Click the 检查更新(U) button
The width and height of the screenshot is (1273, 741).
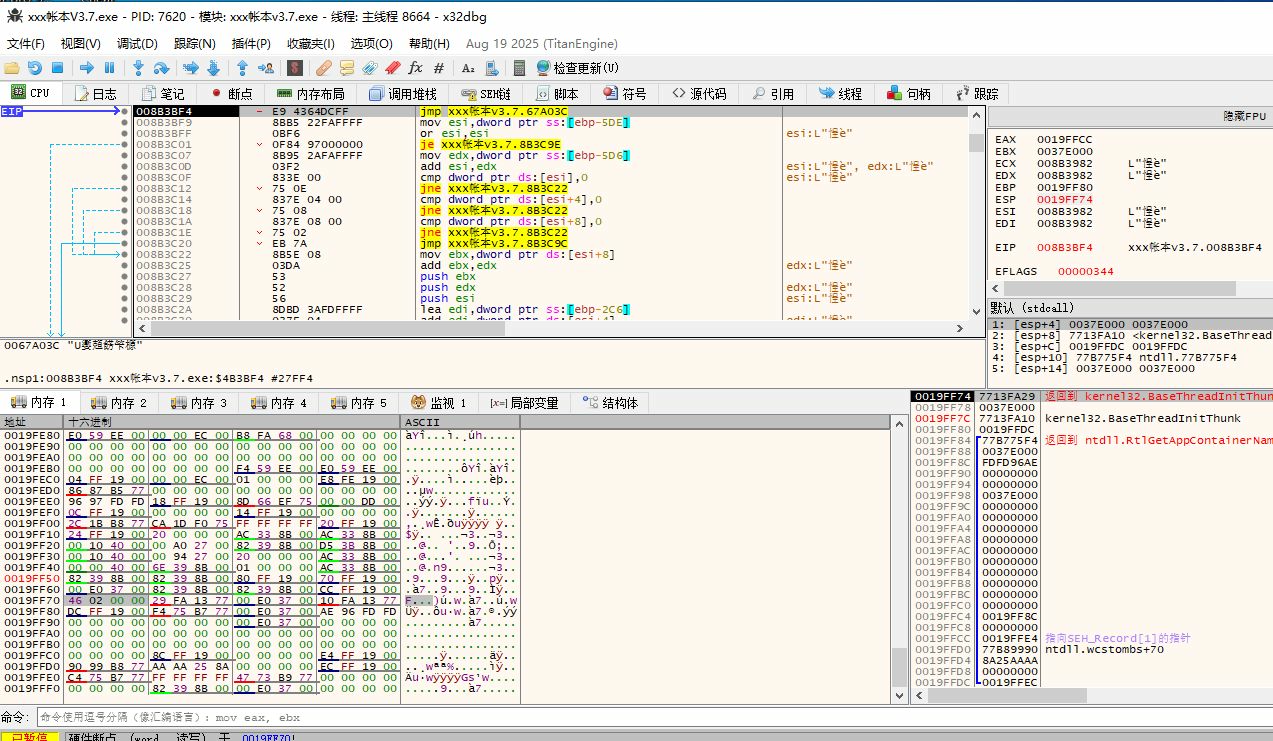click(x=578, y=68)
